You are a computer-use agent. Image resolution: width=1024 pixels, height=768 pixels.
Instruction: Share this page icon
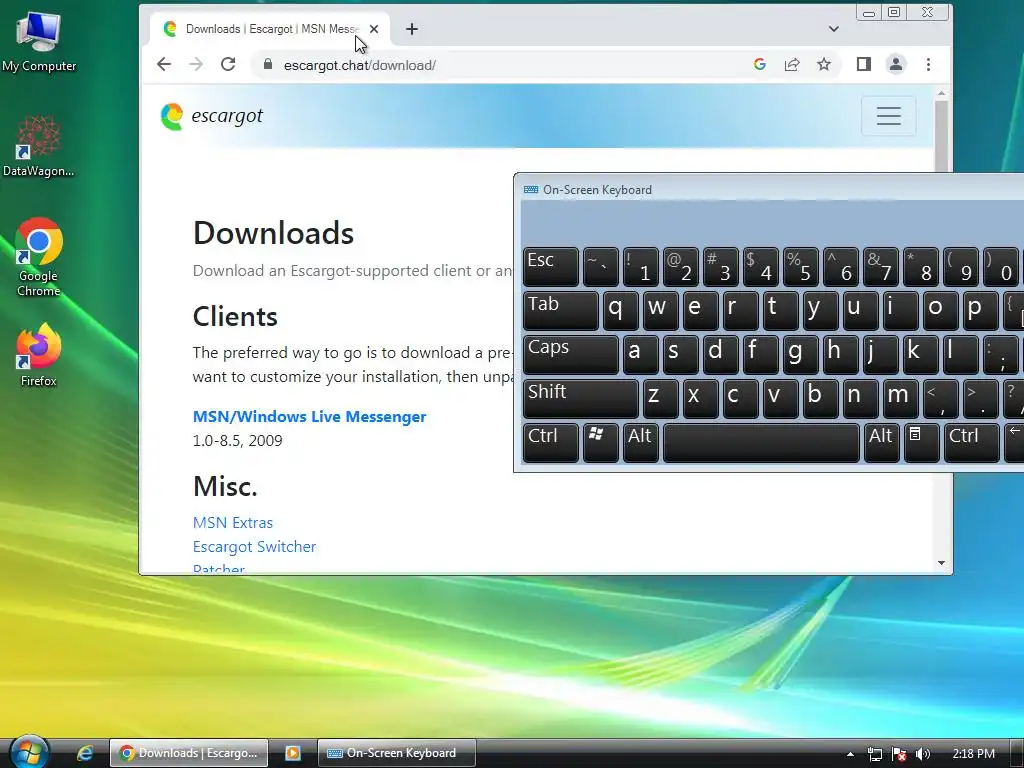[792, 64]
